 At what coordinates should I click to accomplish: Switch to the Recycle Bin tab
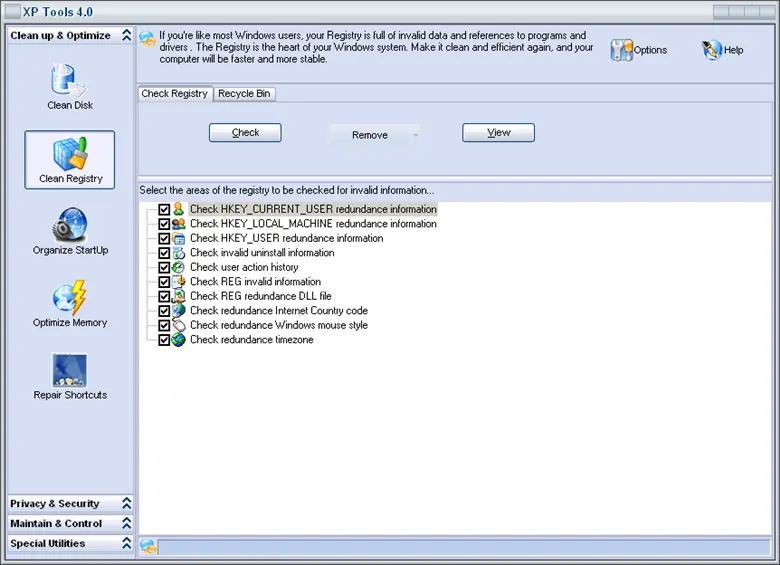point(244,94)
